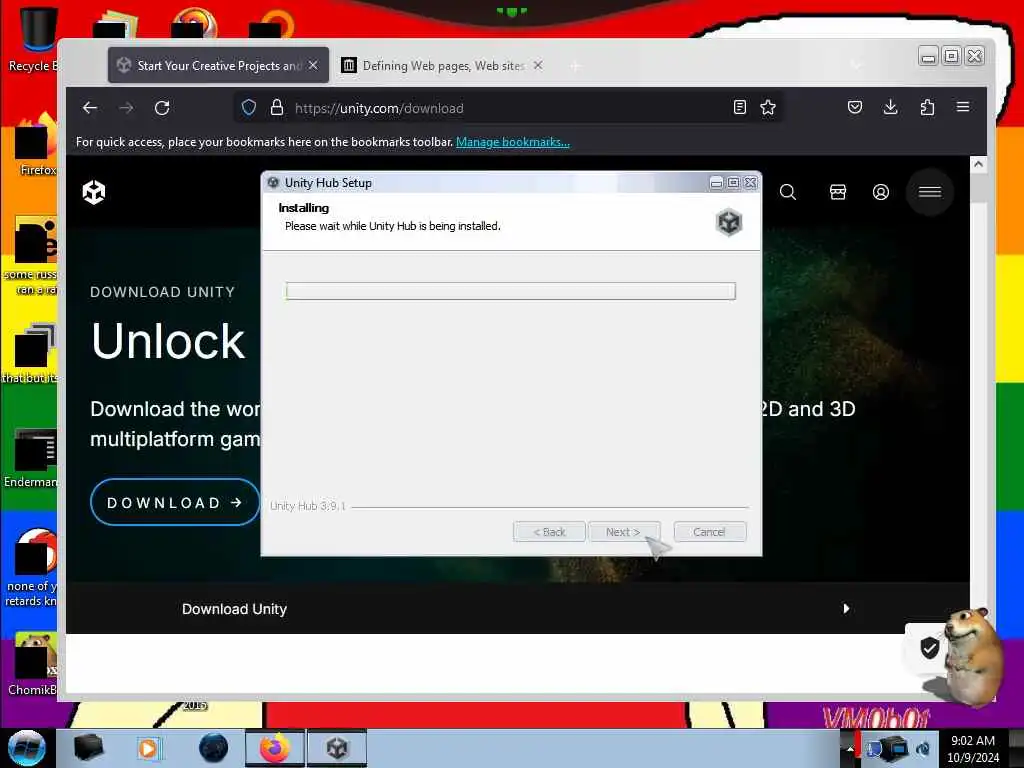
Task: Switch to Firefox in the taskbar
Action: click(x=275, y=748)
